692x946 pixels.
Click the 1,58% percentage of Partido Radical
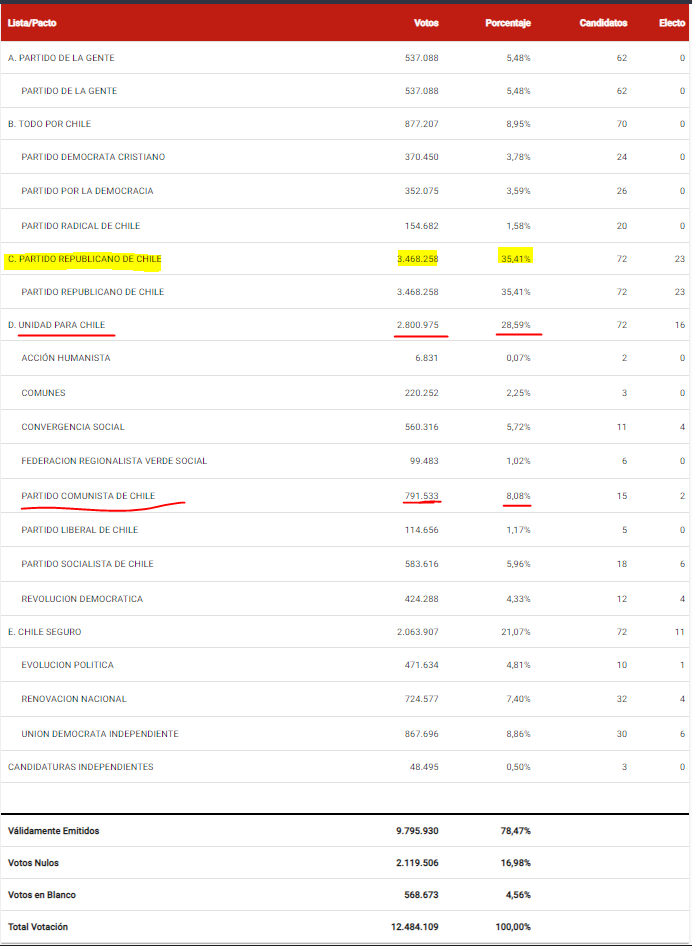519,226
